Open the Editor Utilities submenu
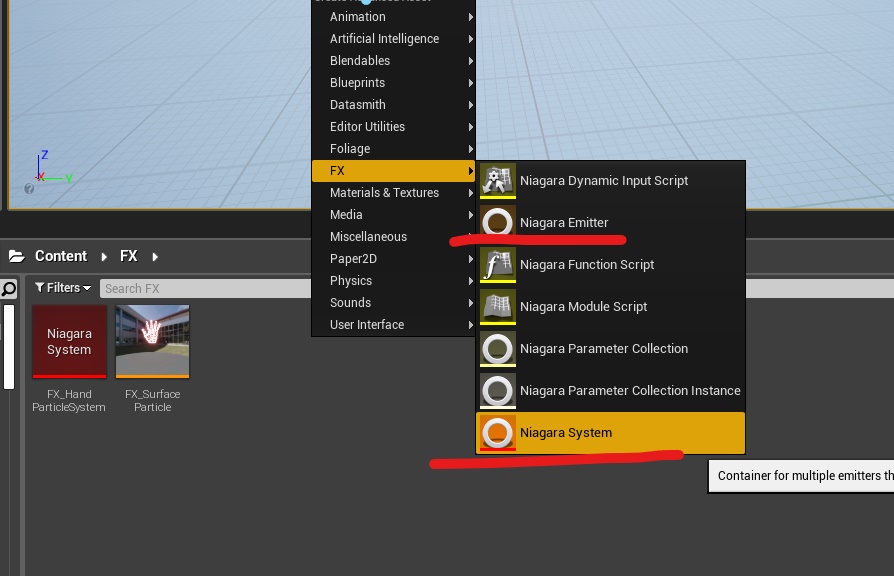 (393, 127)
